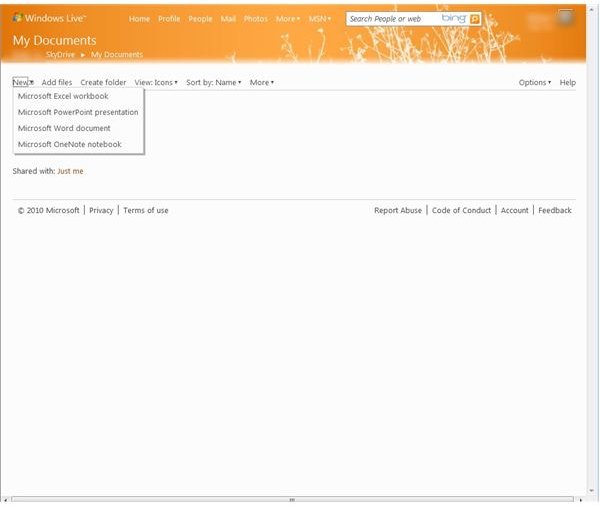Click the scroll right arrow
Viewport: 600px width, 505px height.
(580, 500)
